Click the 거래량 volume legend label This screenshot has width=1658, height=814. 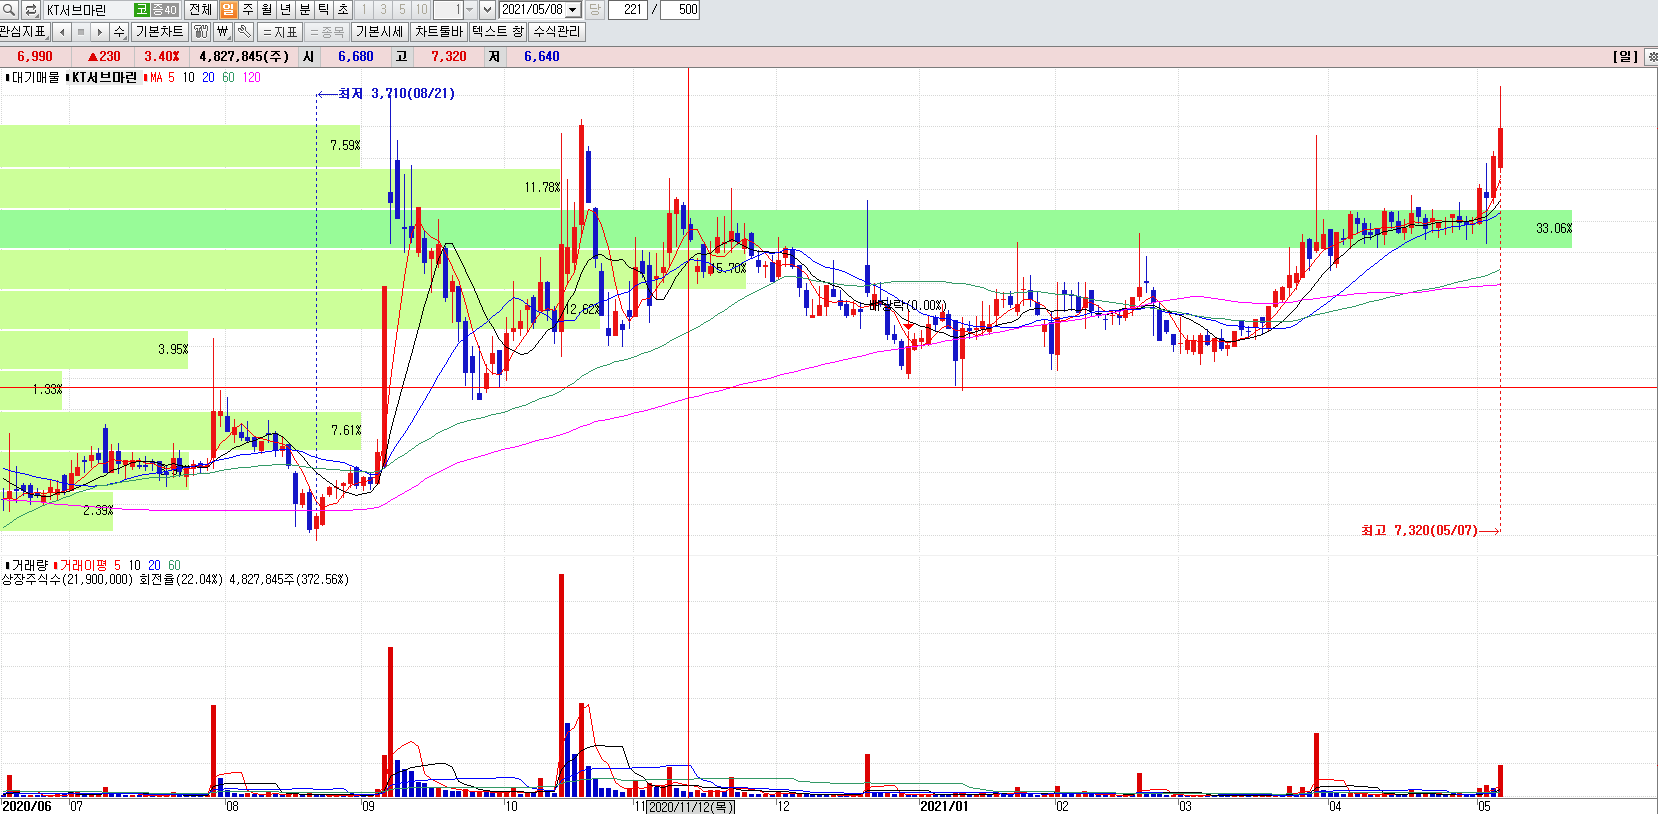click(28, 565)
